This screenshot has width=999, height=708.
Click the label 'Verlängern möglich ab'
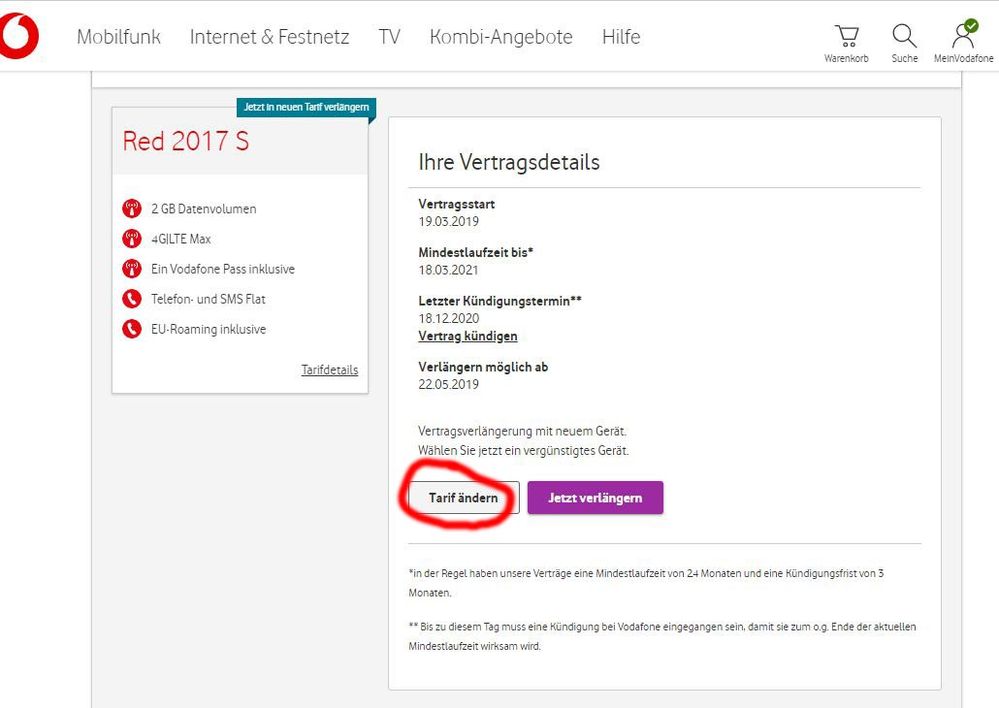coord(483,367)
